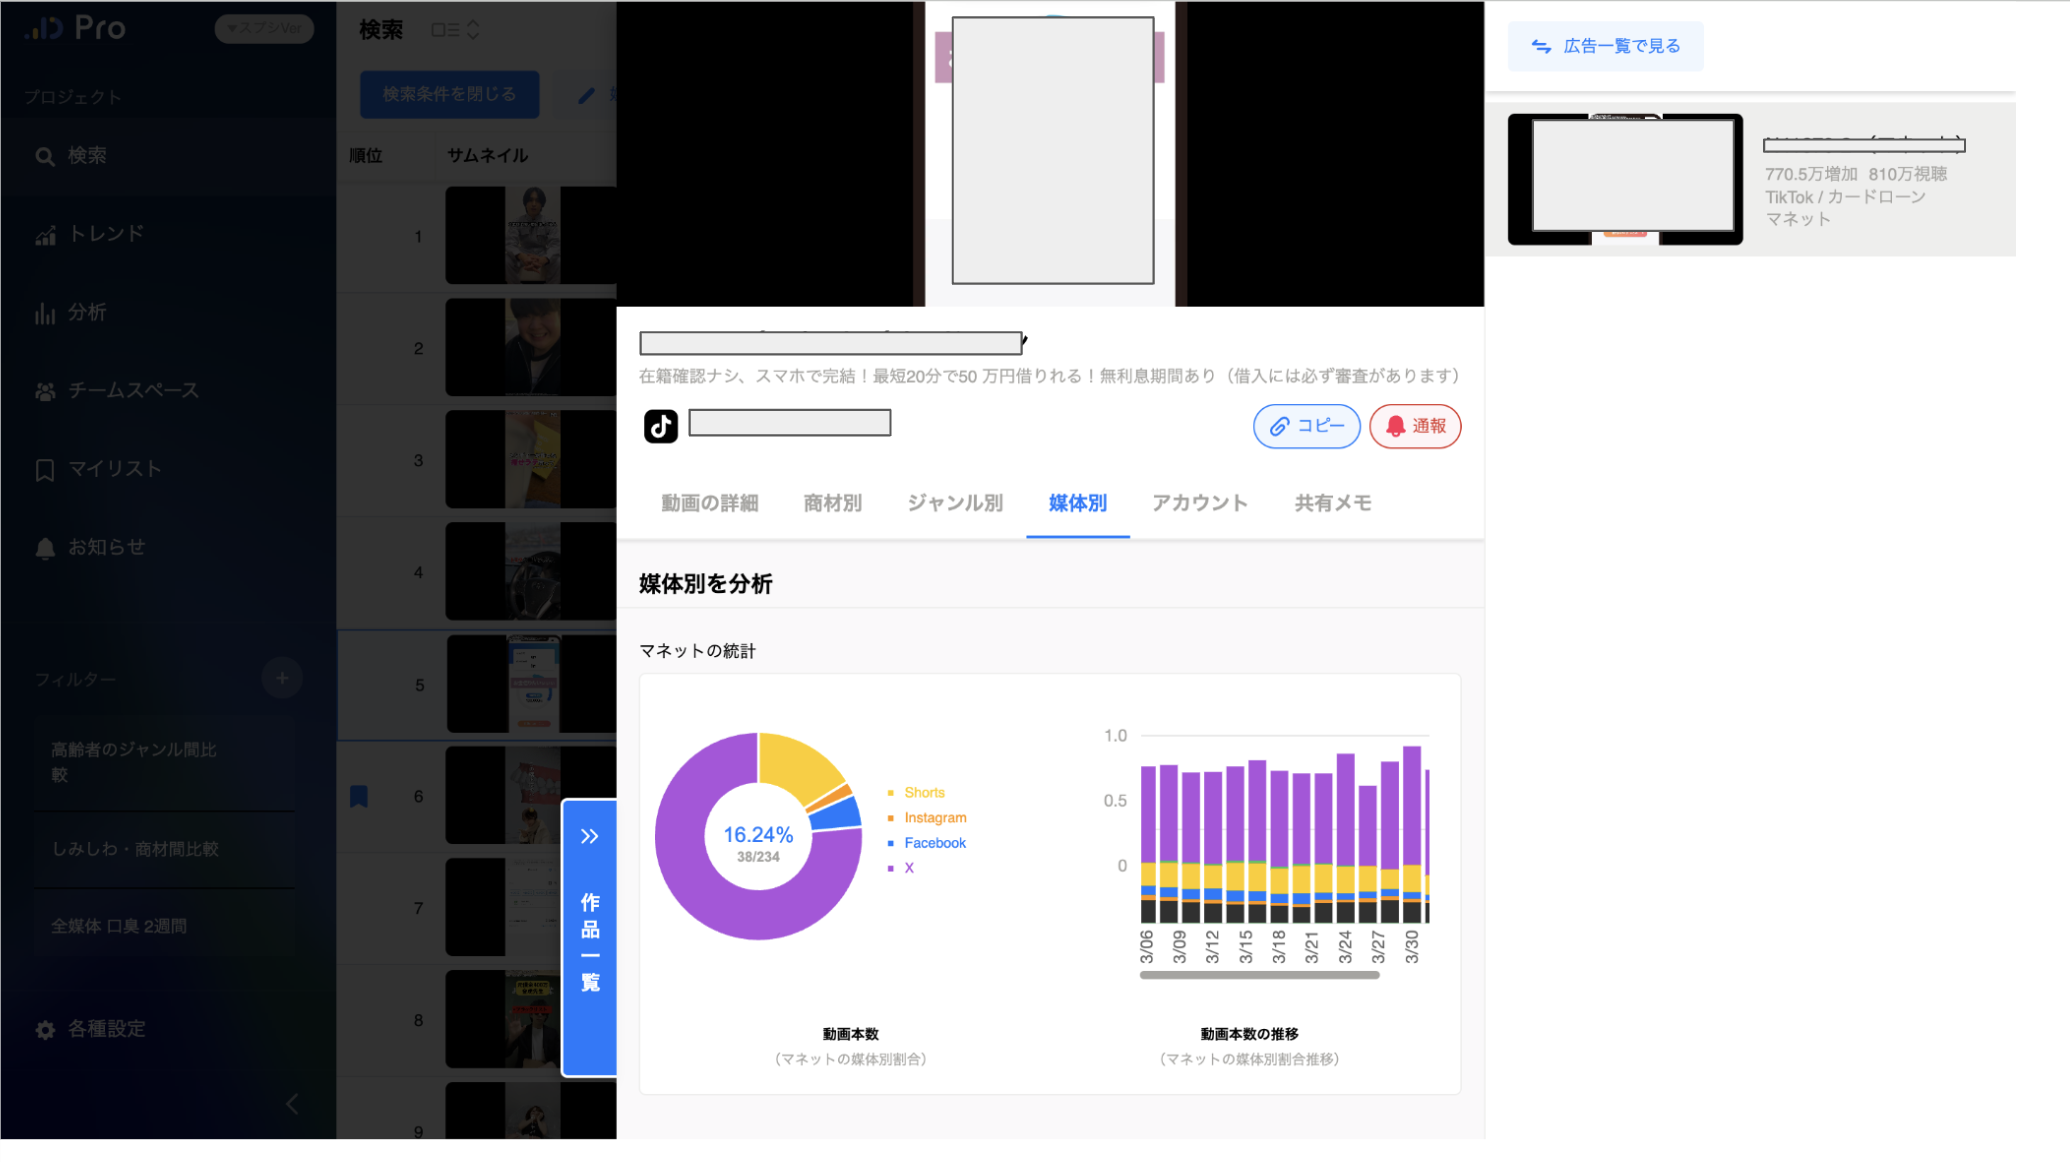Image resolution: width=2070 pixels, height=1162 pixels.
Task: Click the TikTok logo icon
Action: (660, 426)
